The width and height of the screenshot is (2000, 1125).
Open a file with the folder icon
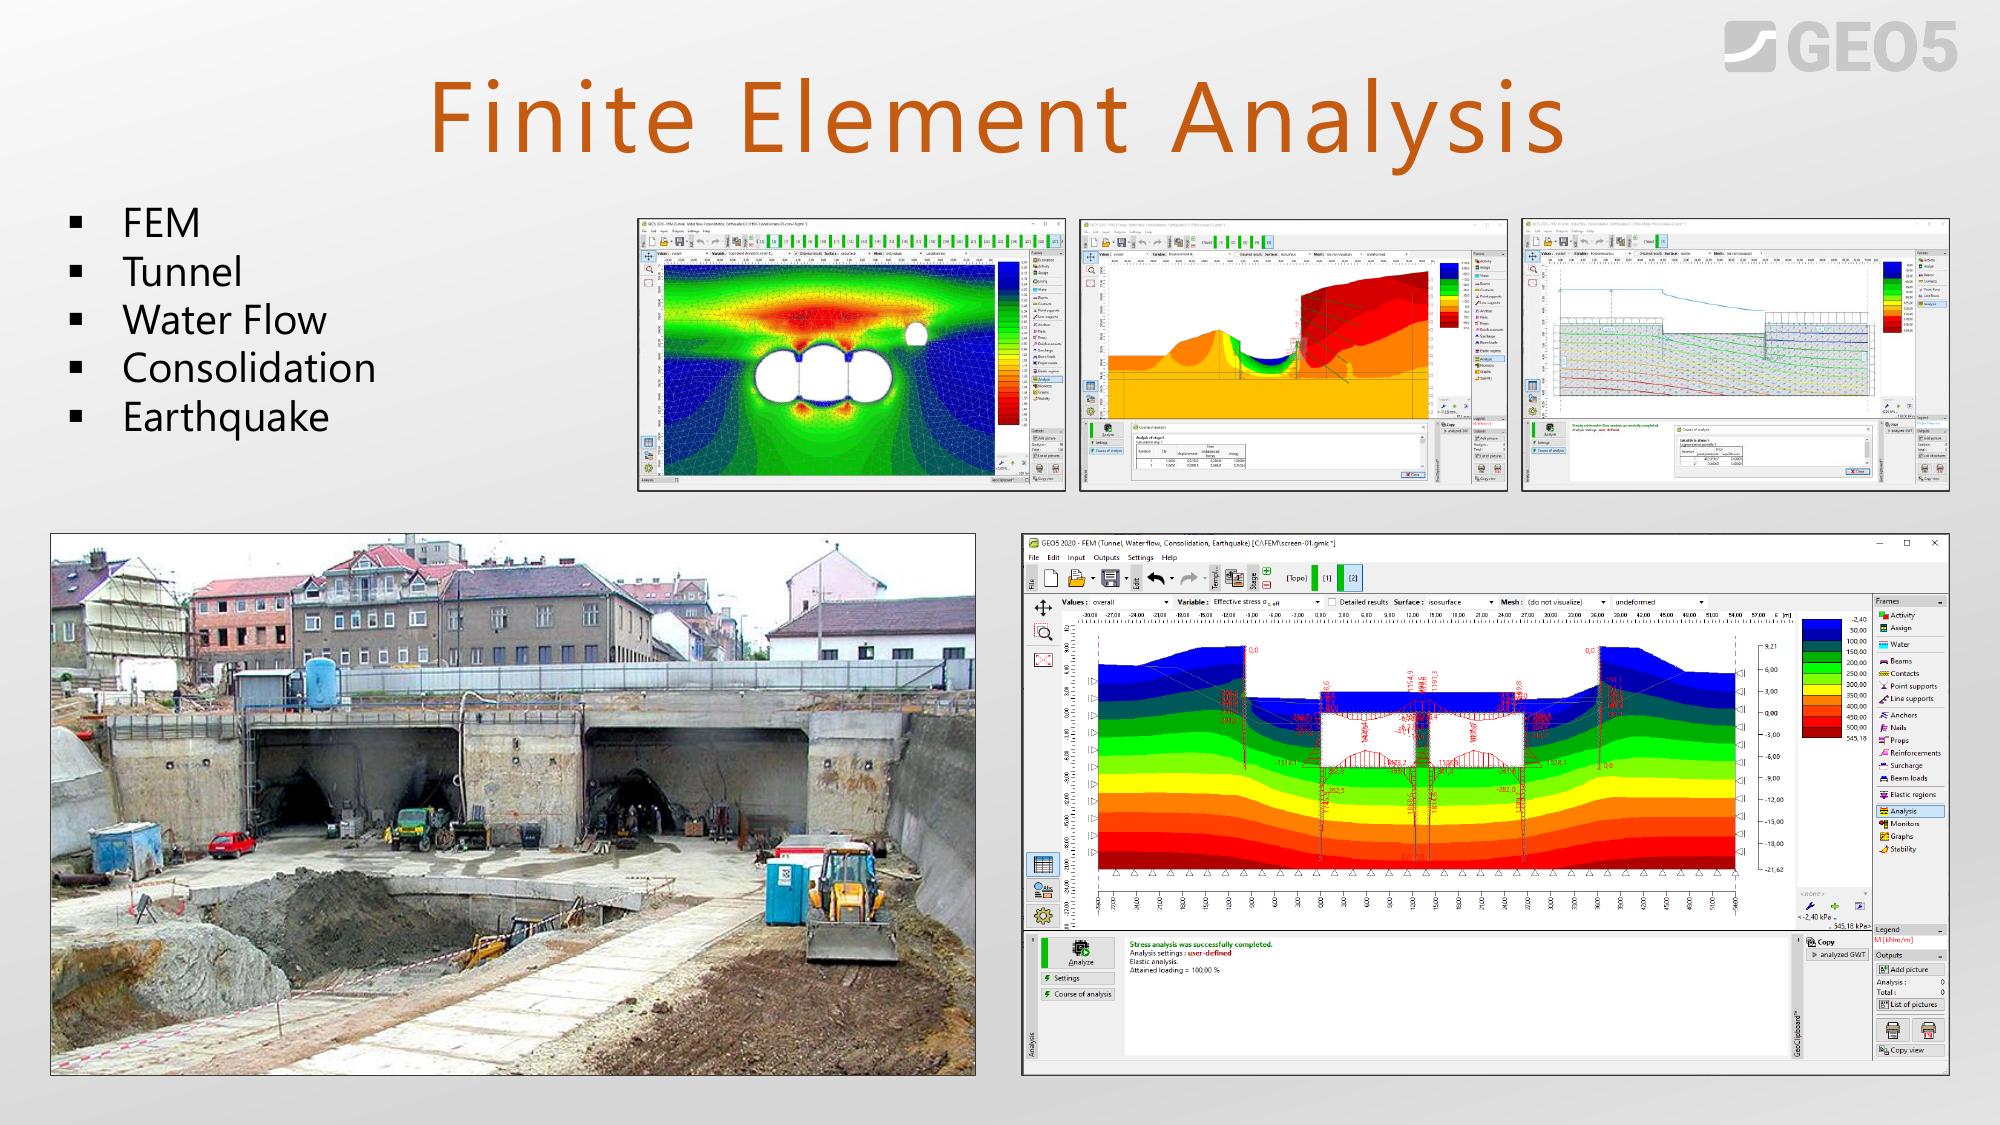tap(1077, 578)
